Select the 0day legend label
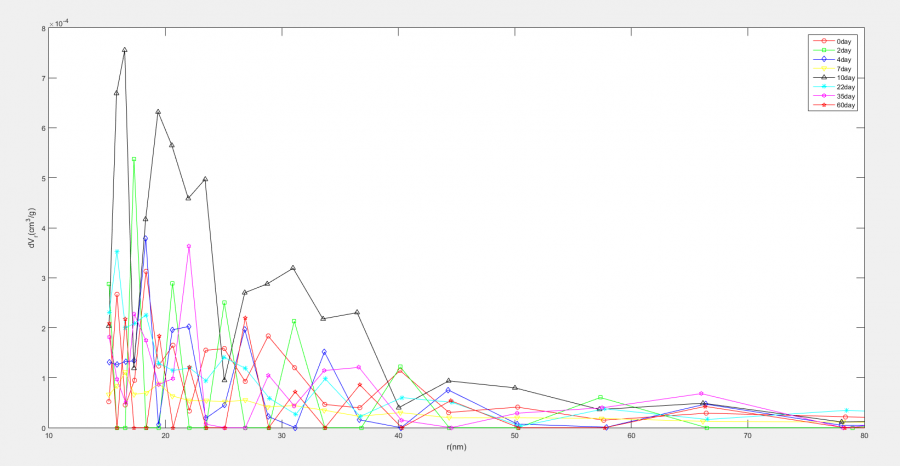900x466 pixels. tap(843, 41)
